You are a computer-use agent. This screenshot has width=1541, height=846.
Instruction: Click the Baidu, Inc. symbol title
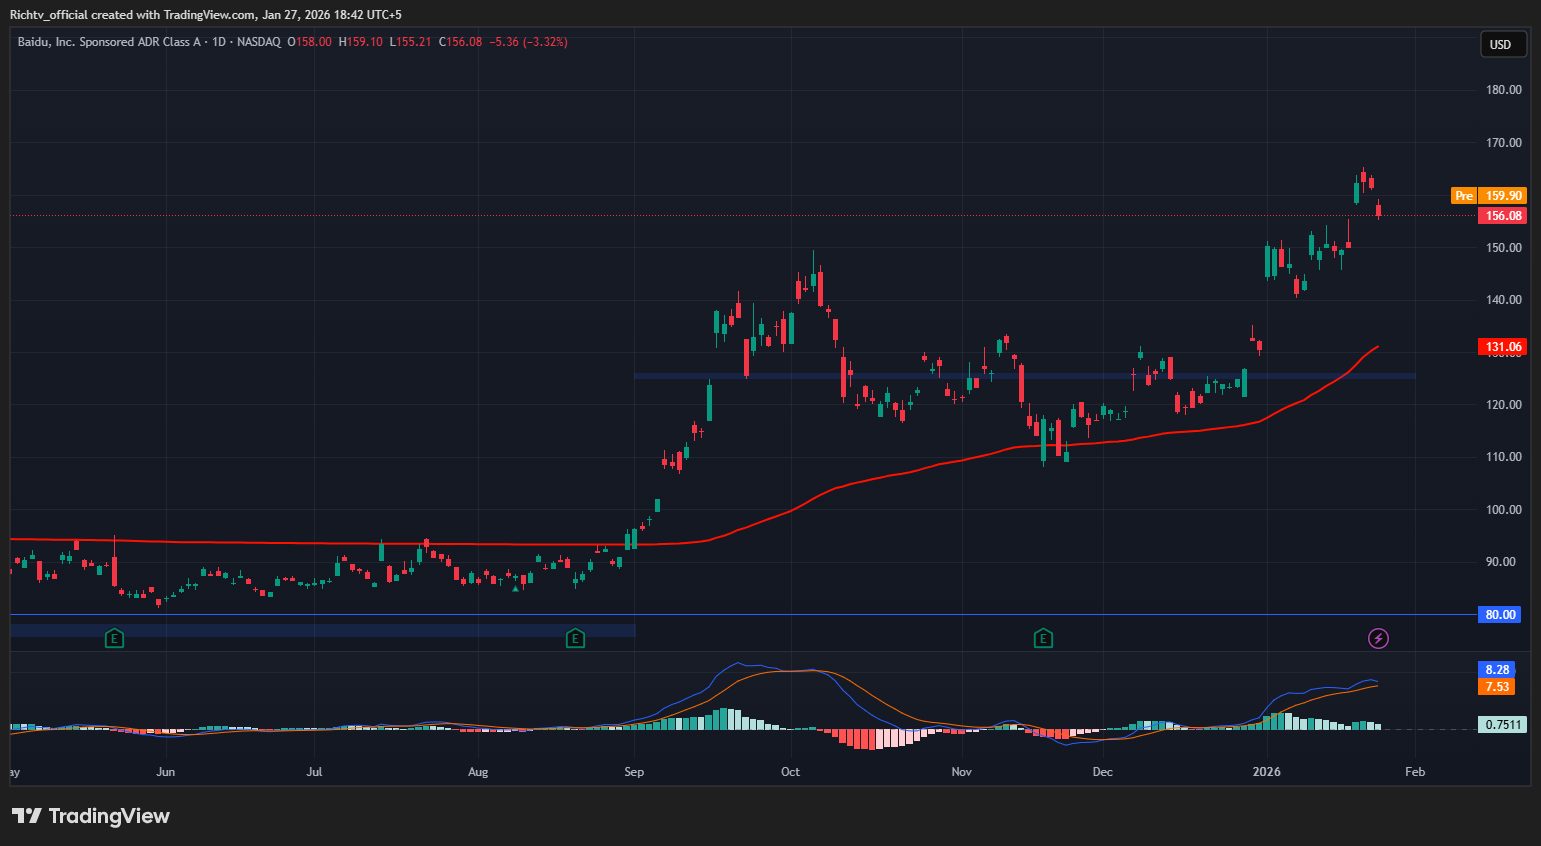[108, 42]
